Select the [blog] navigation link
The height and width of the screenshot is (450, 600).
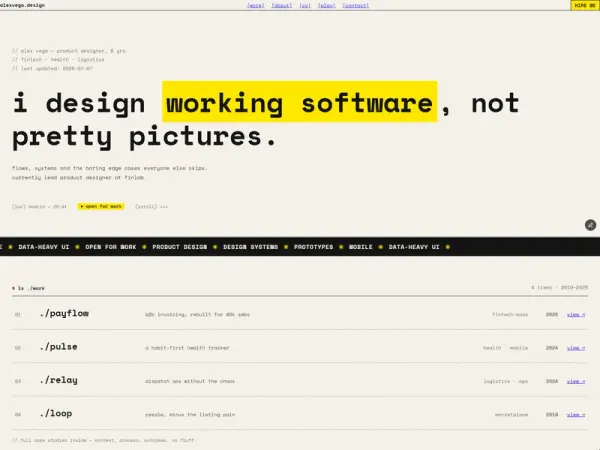tap(327, 5)
